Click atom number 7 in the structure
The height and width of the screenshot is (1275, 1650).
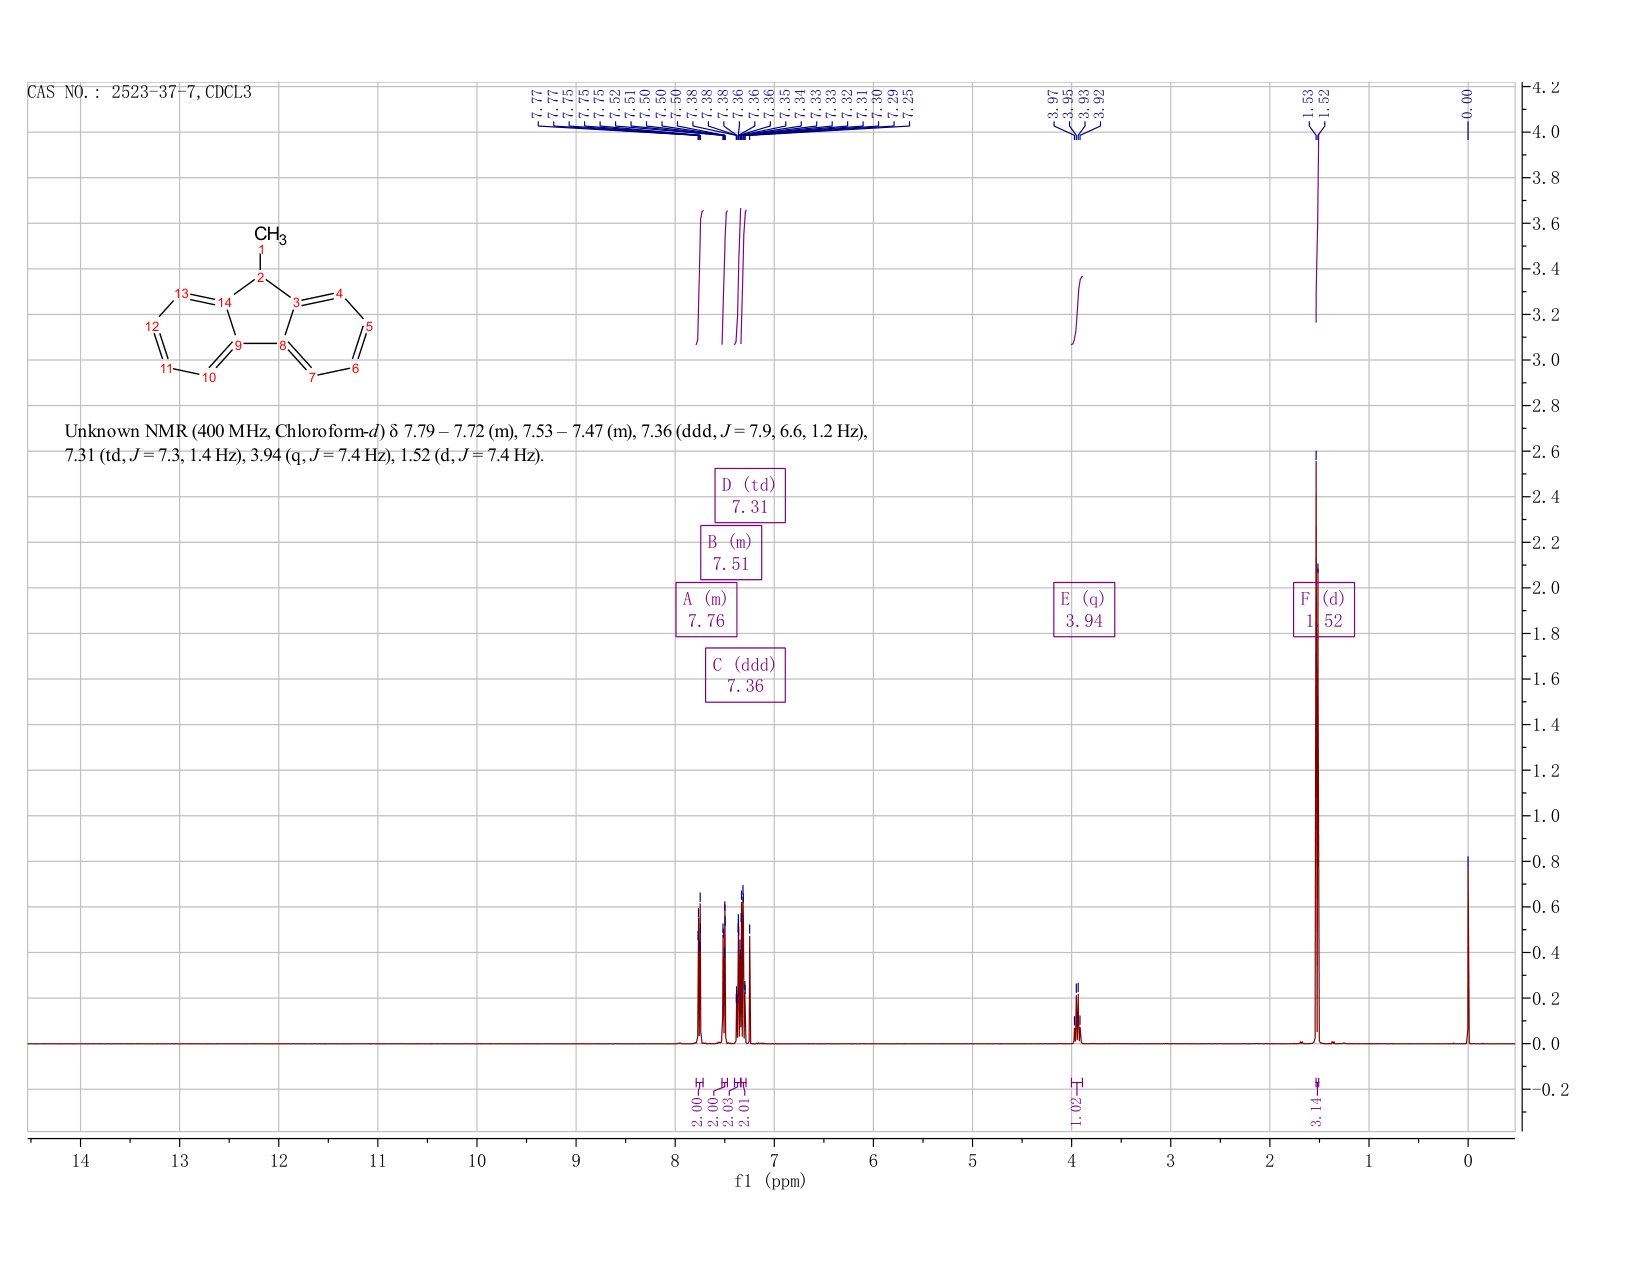pyautogui.click(x=312, y=377)
